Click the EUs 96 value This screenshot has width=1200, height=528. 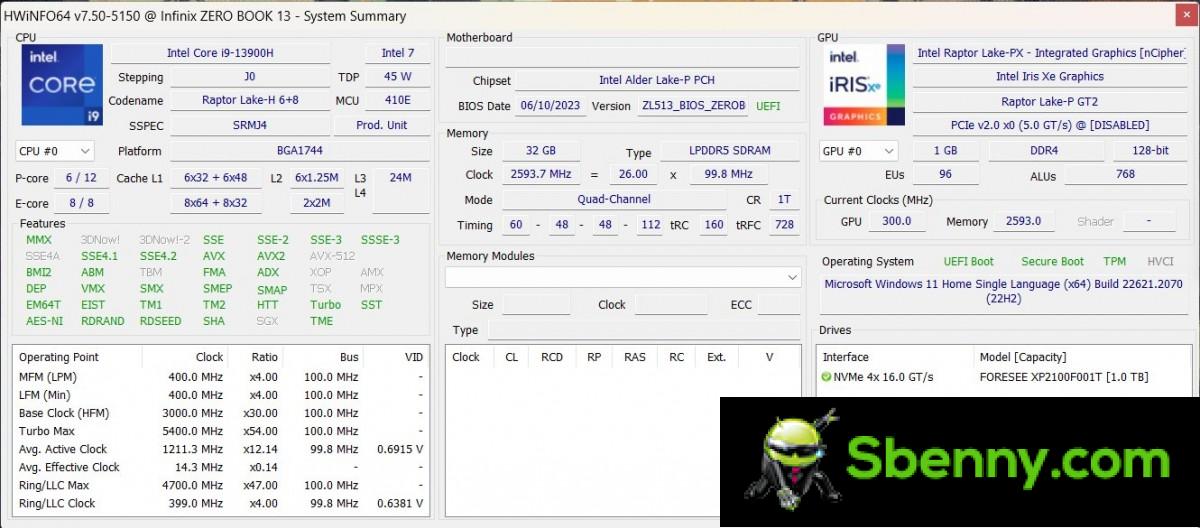click(944, 174)
